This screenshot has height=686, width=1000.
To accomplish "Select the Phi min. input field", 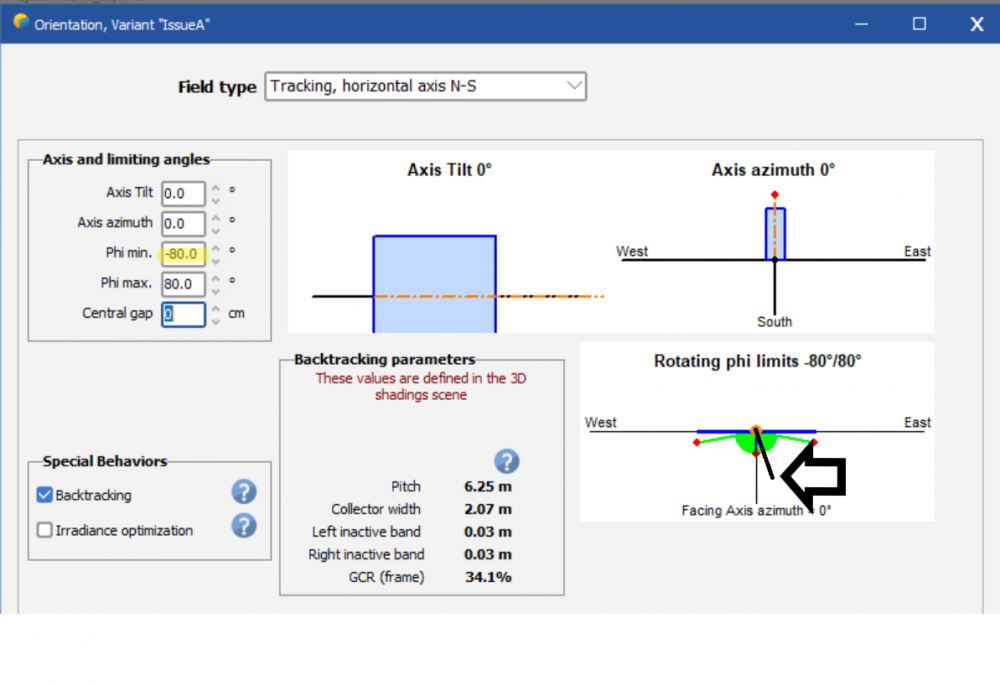I will tap(183, 254).
